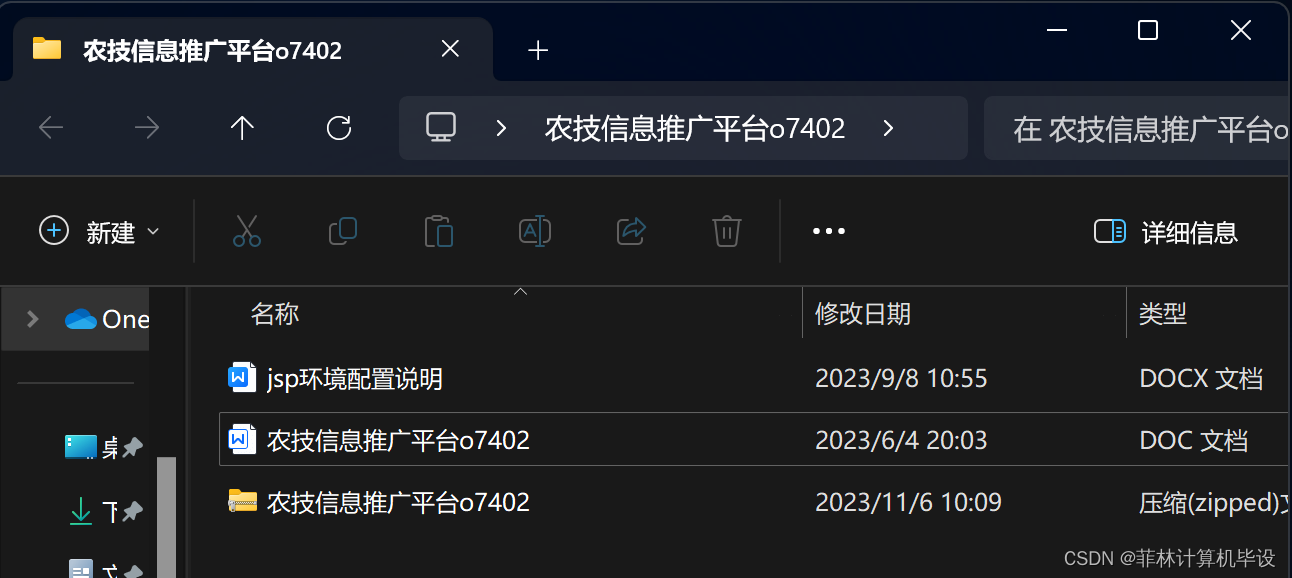Image resolution: width=1292 pixels, height=578 pixels.
Task: Click the Rename icon in toolbar
Action: [x=535, y=231]
